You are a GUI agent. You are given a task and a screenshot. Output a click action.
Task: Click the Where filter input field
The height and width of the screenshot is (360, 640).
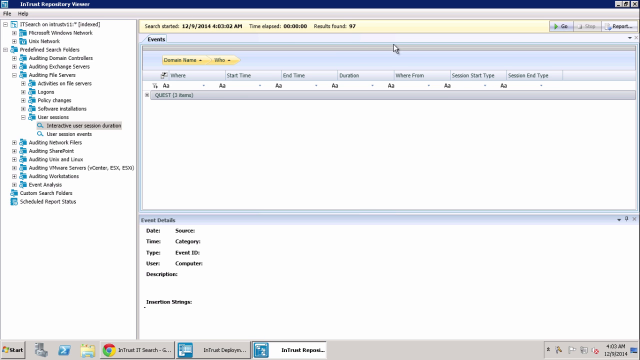tap(182, 86)
